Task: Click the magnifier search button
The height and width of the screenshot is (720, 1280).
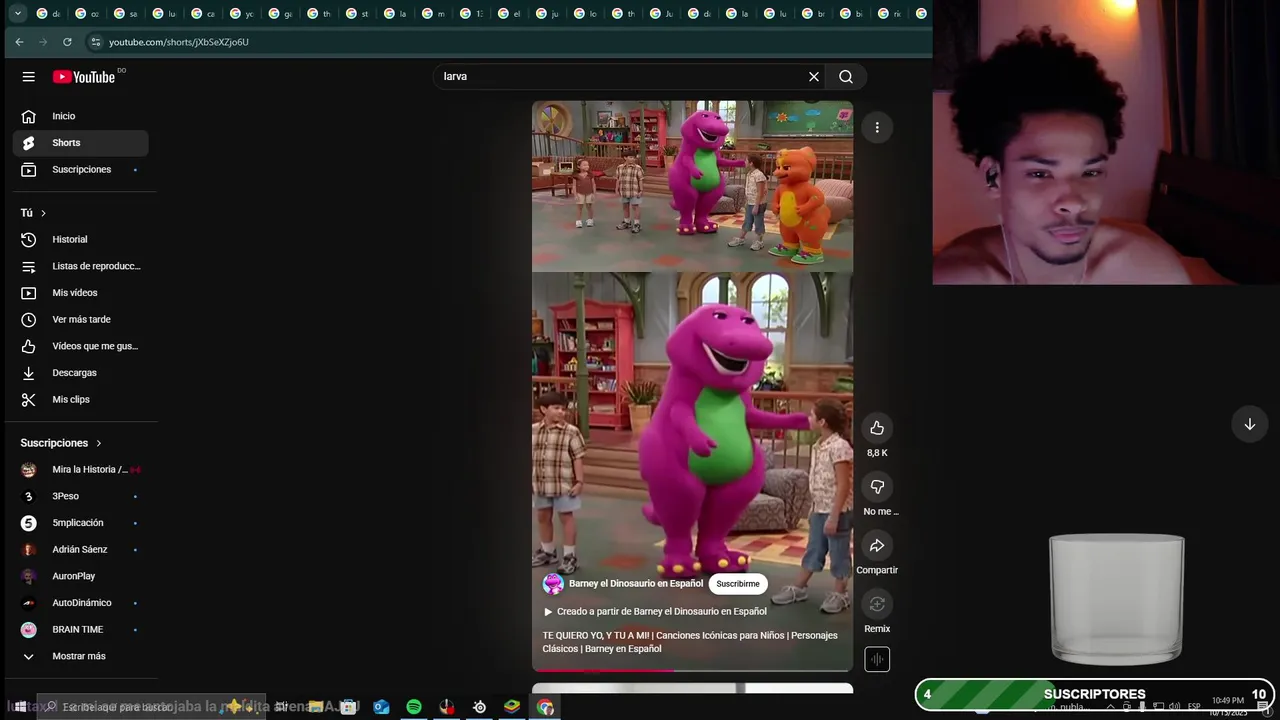Action: click(x=846, y=77)
